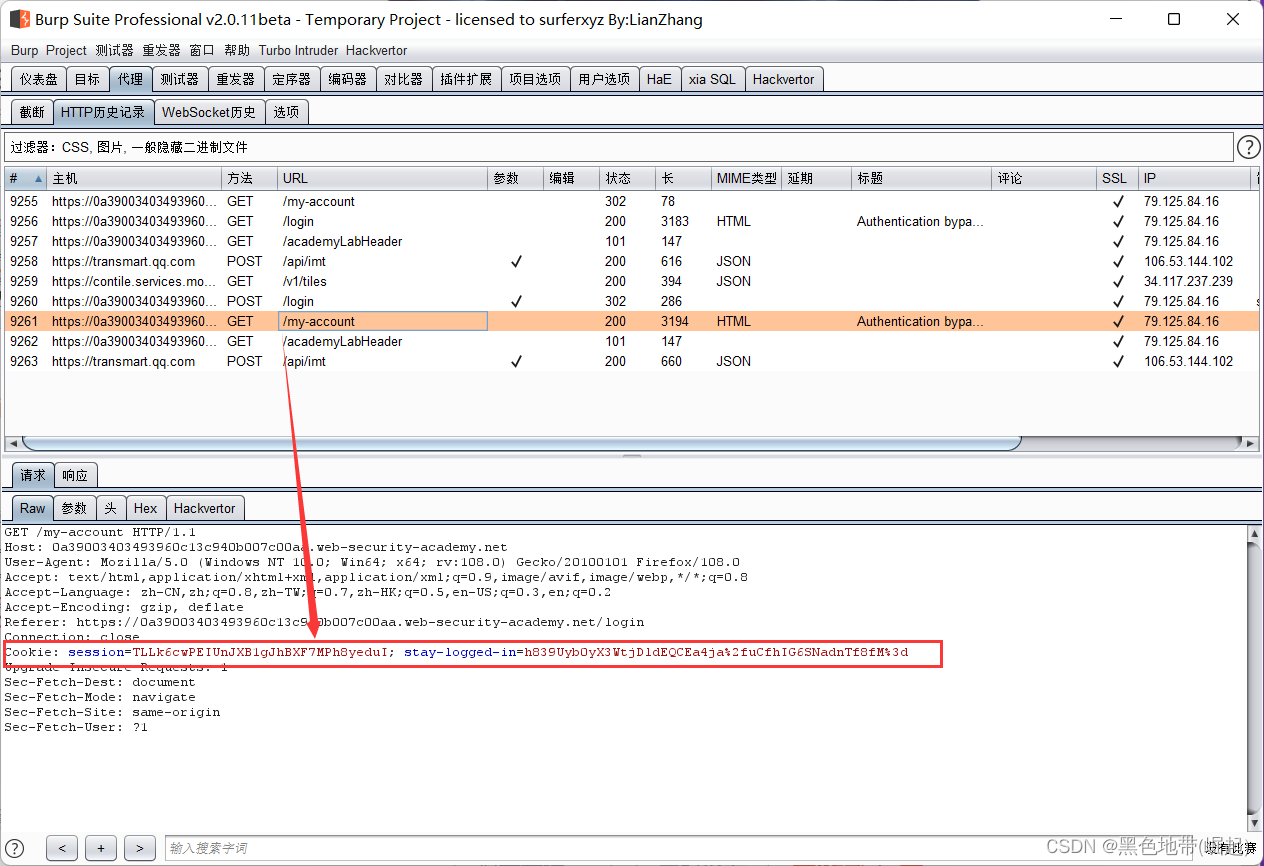Open the WebSocket历史 sub-tab
The width and height of the screenshot is (1264, 866).
(209, 112)
